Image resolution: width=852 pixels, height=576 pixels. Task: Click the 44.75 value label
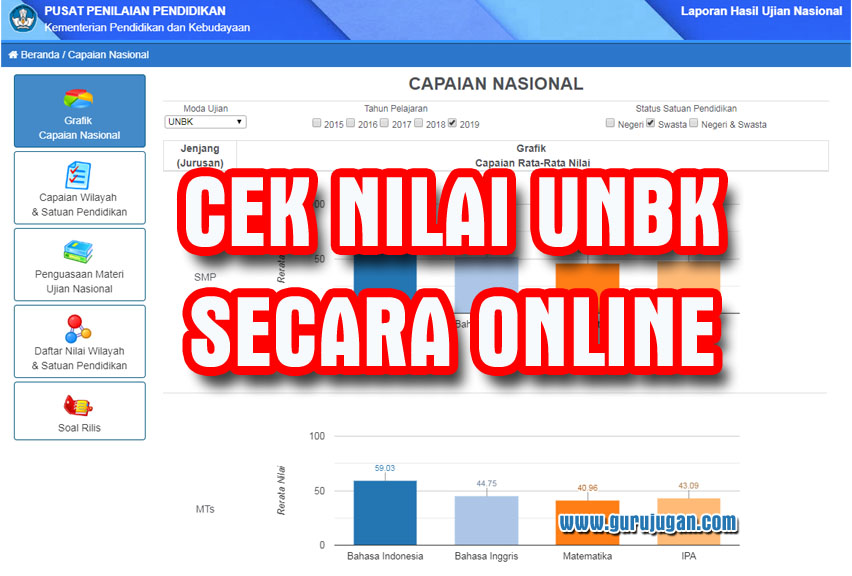[x=486, y=483]
